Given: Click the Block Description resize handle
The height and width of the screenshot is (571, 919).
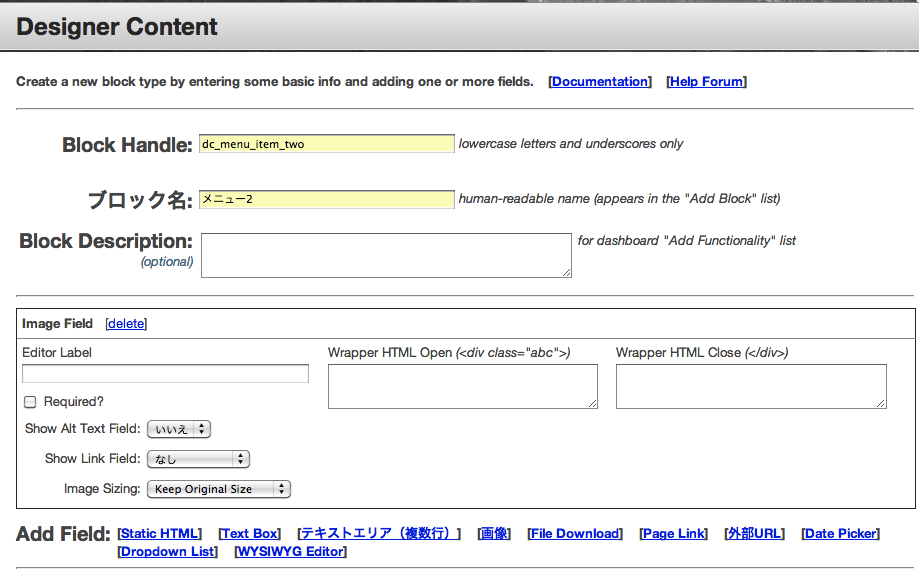Looking at the screenshot, I should (x=567, y=273).
